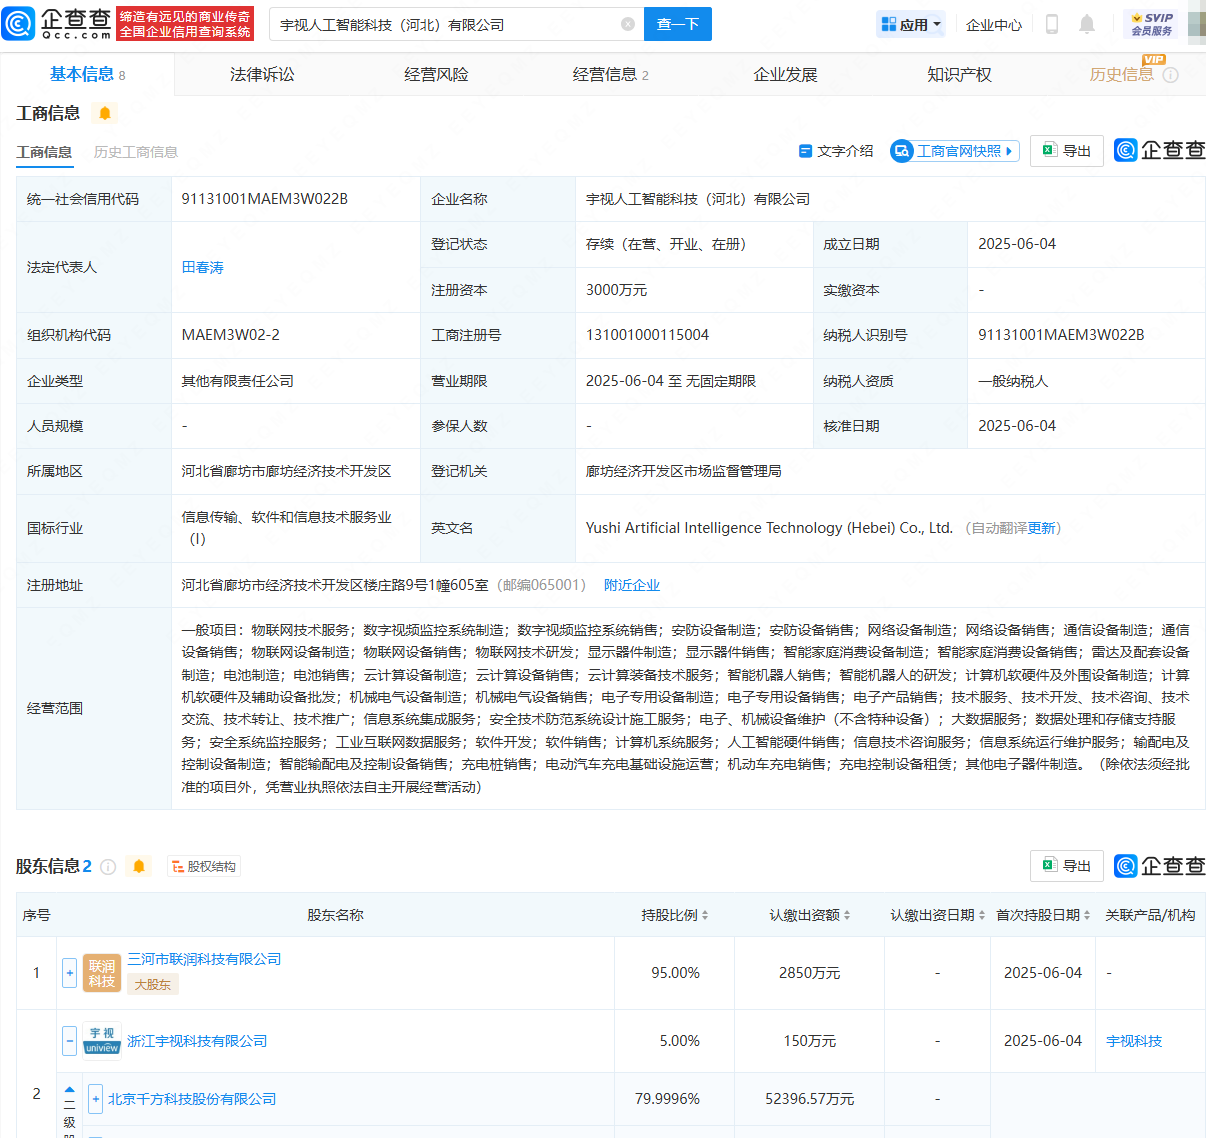Click the info icon beside 历史信息 tab
This screenshot has height=1138, width=1206.
[1171, 75]
